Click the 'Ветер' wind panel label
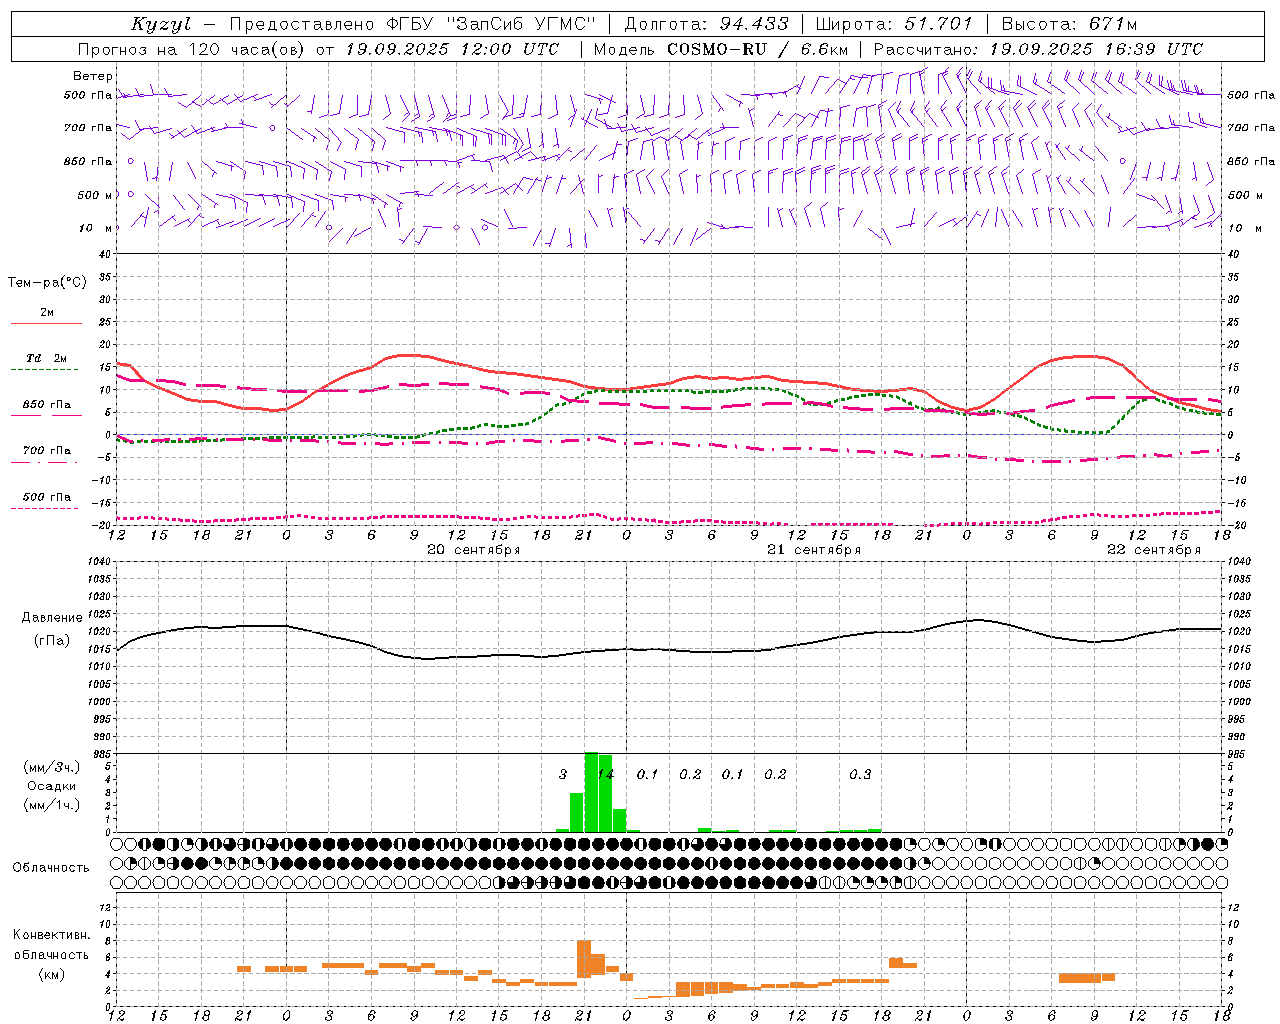 click(x=93, y=76)
